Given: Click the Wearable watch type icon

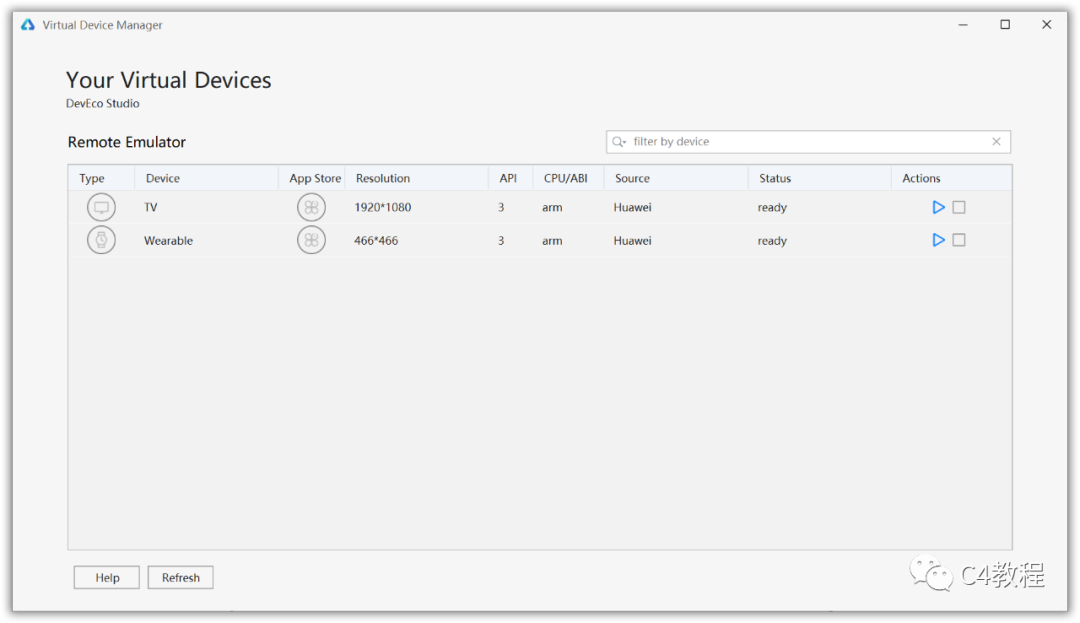Looking at the screenshot, I should click(101, 240).
